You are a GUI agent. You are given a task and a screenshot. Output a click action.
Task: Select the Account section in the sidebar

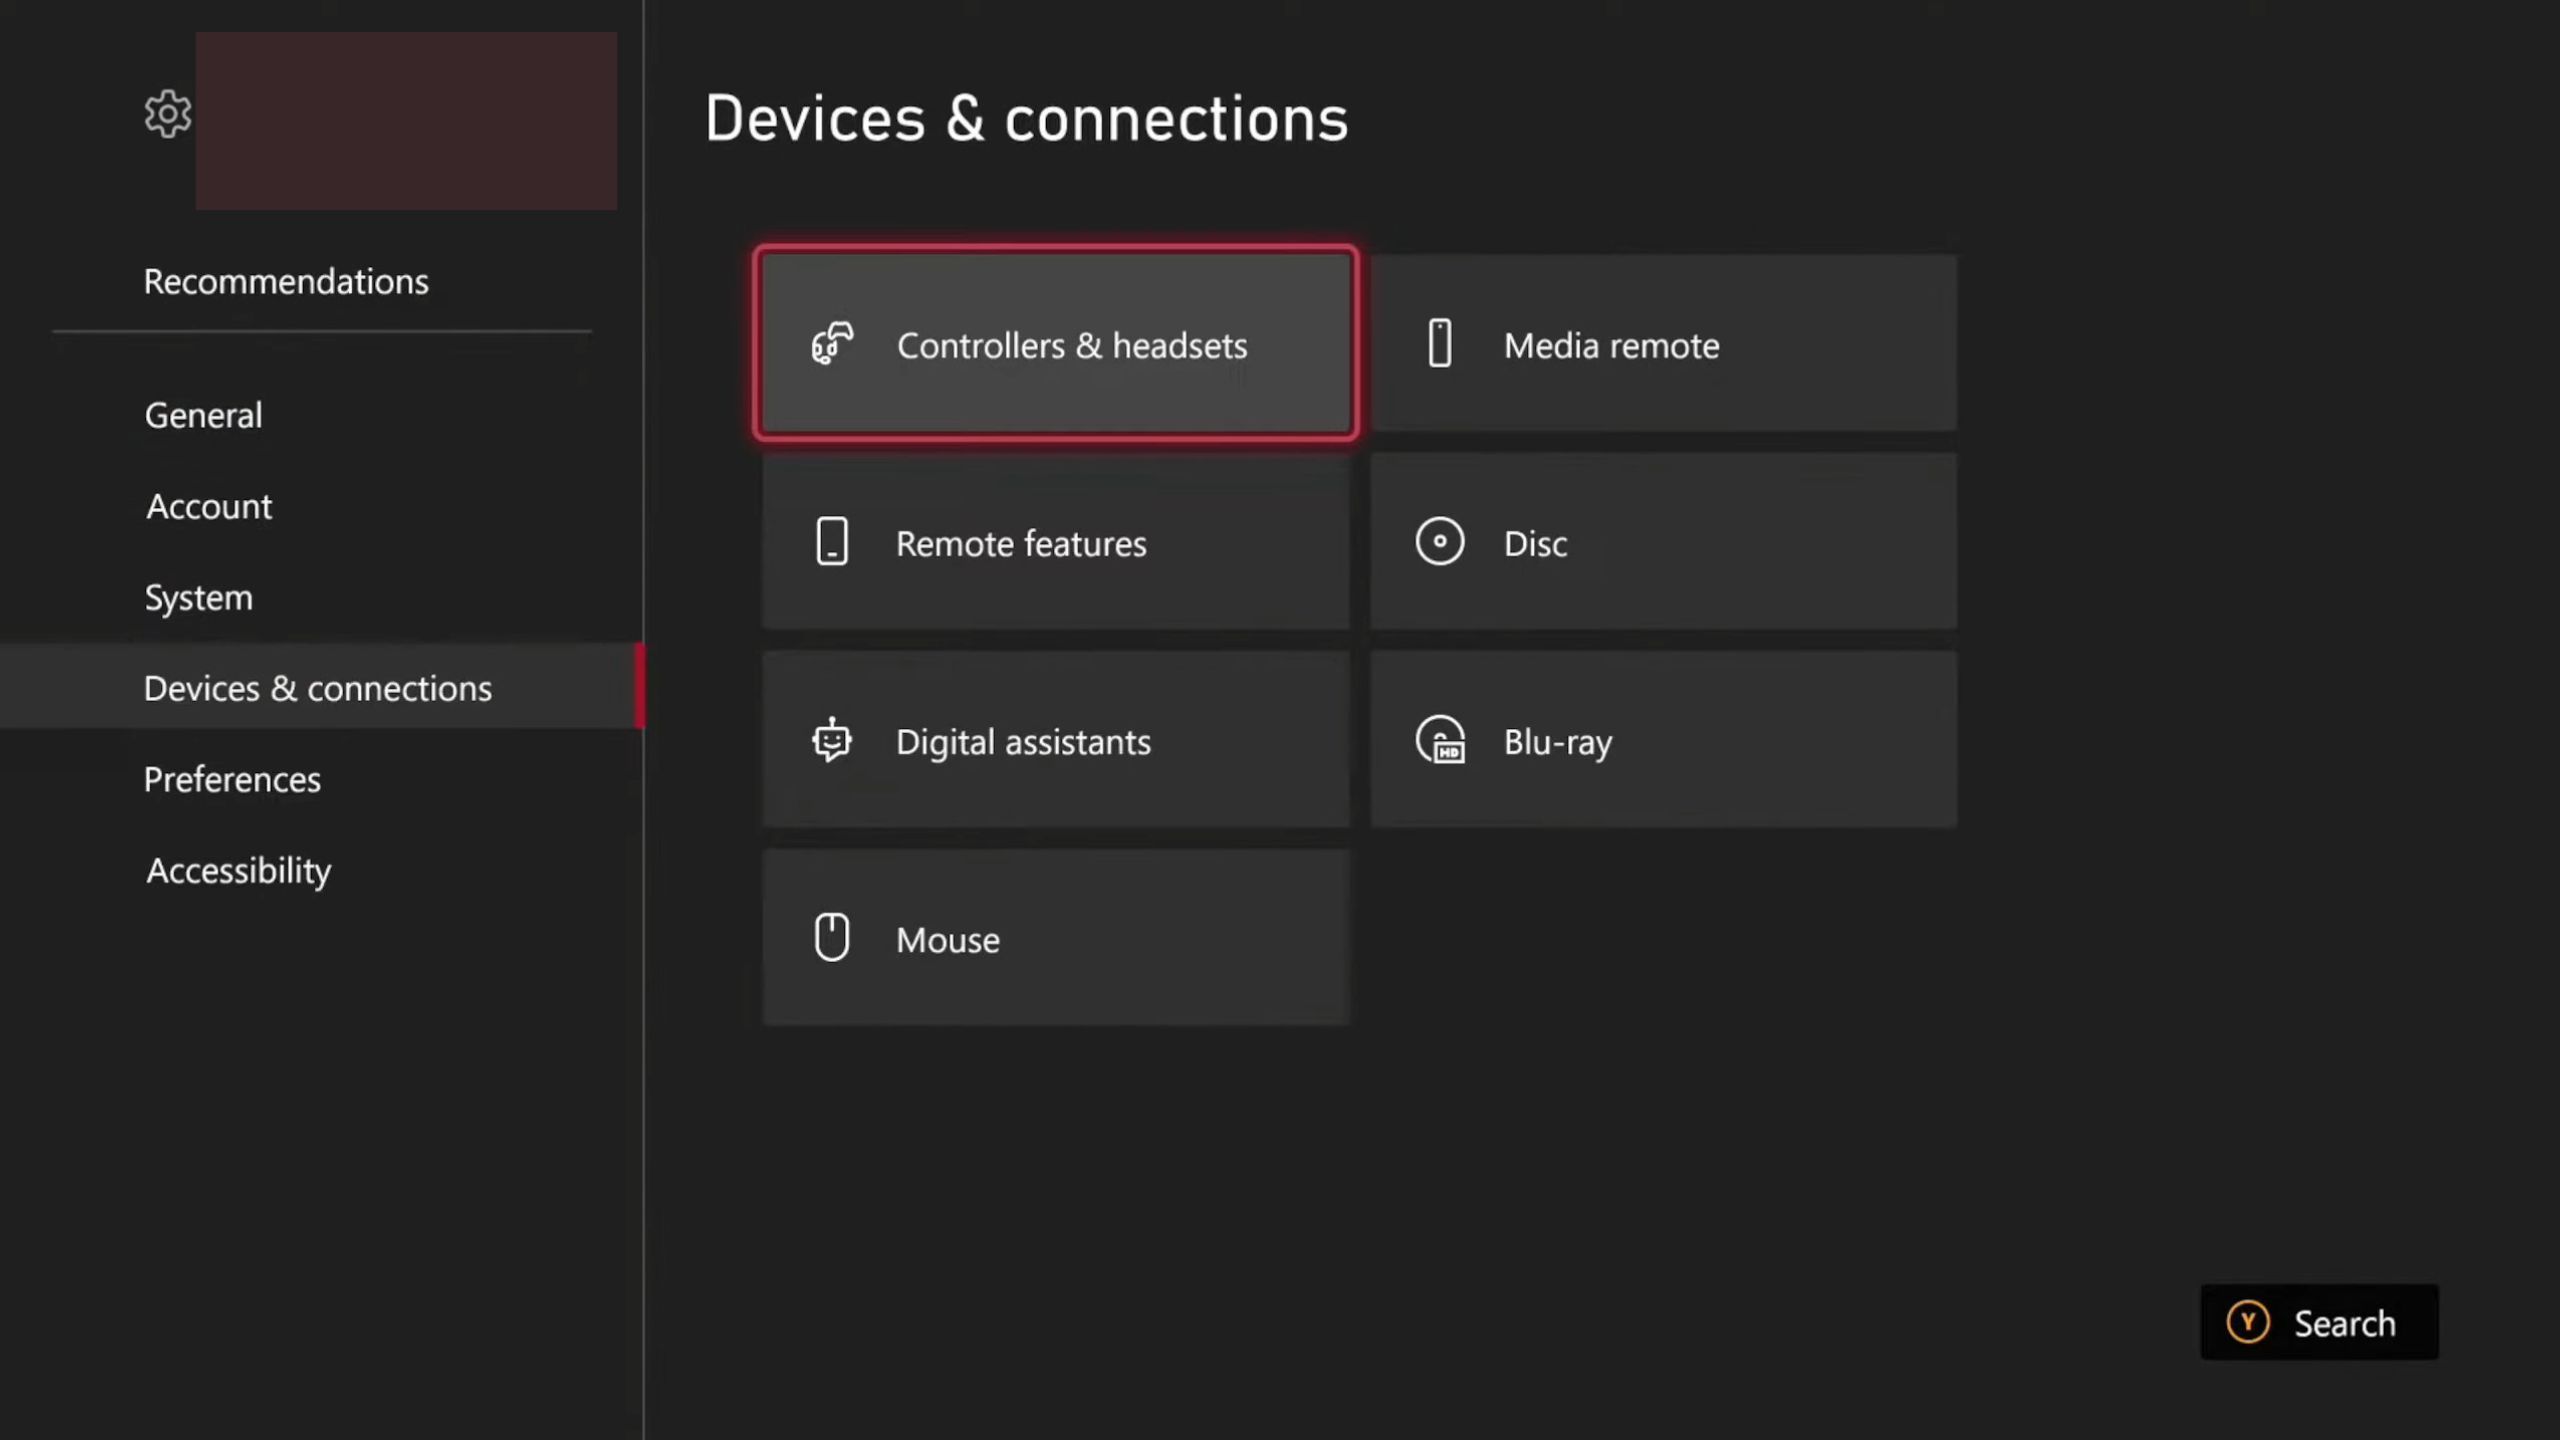[x=208, y=506]
